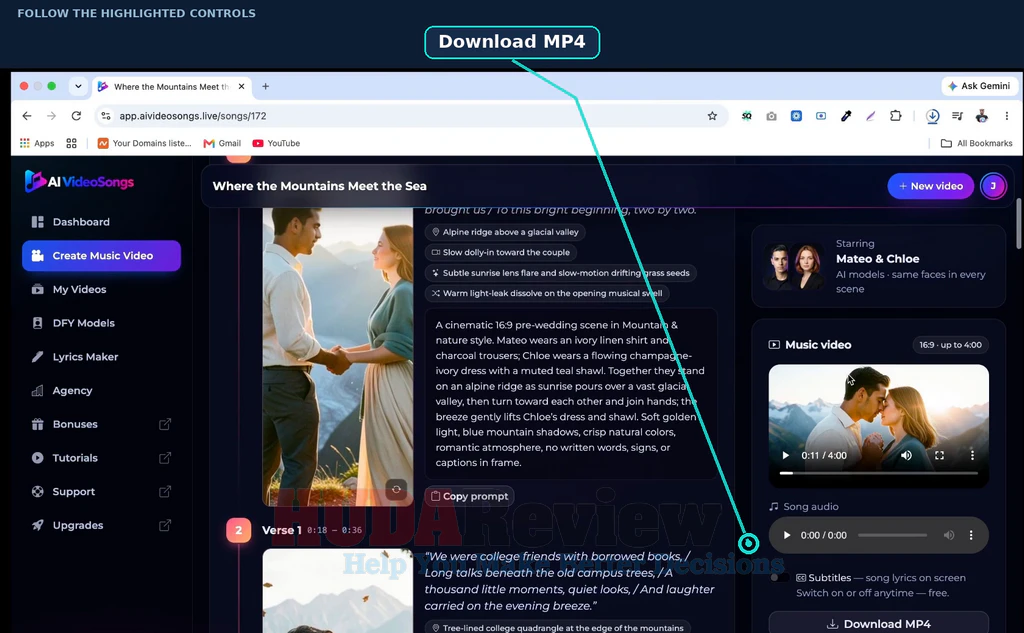Screen dimensions: 1024x633
Task: Open YouTube bookmark
Action: click(x=276, y=143)
